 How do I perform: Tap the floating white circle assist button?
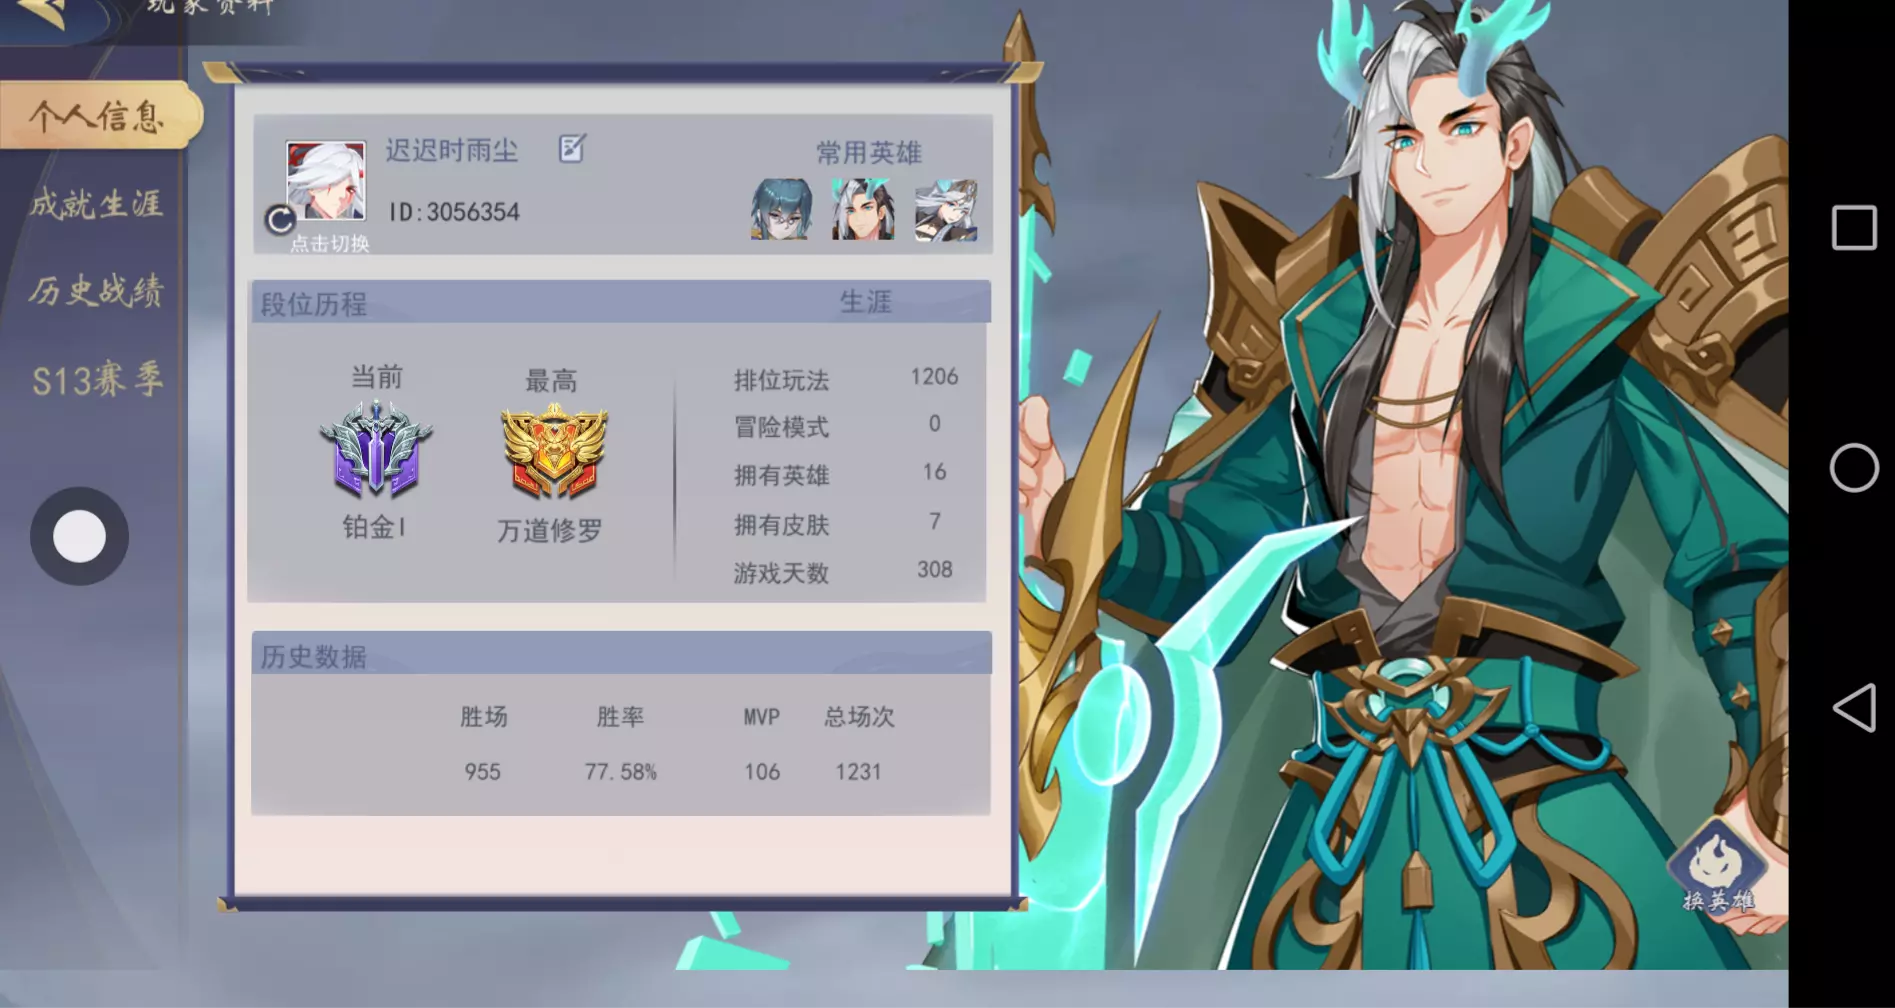click(x=79, y=537)
